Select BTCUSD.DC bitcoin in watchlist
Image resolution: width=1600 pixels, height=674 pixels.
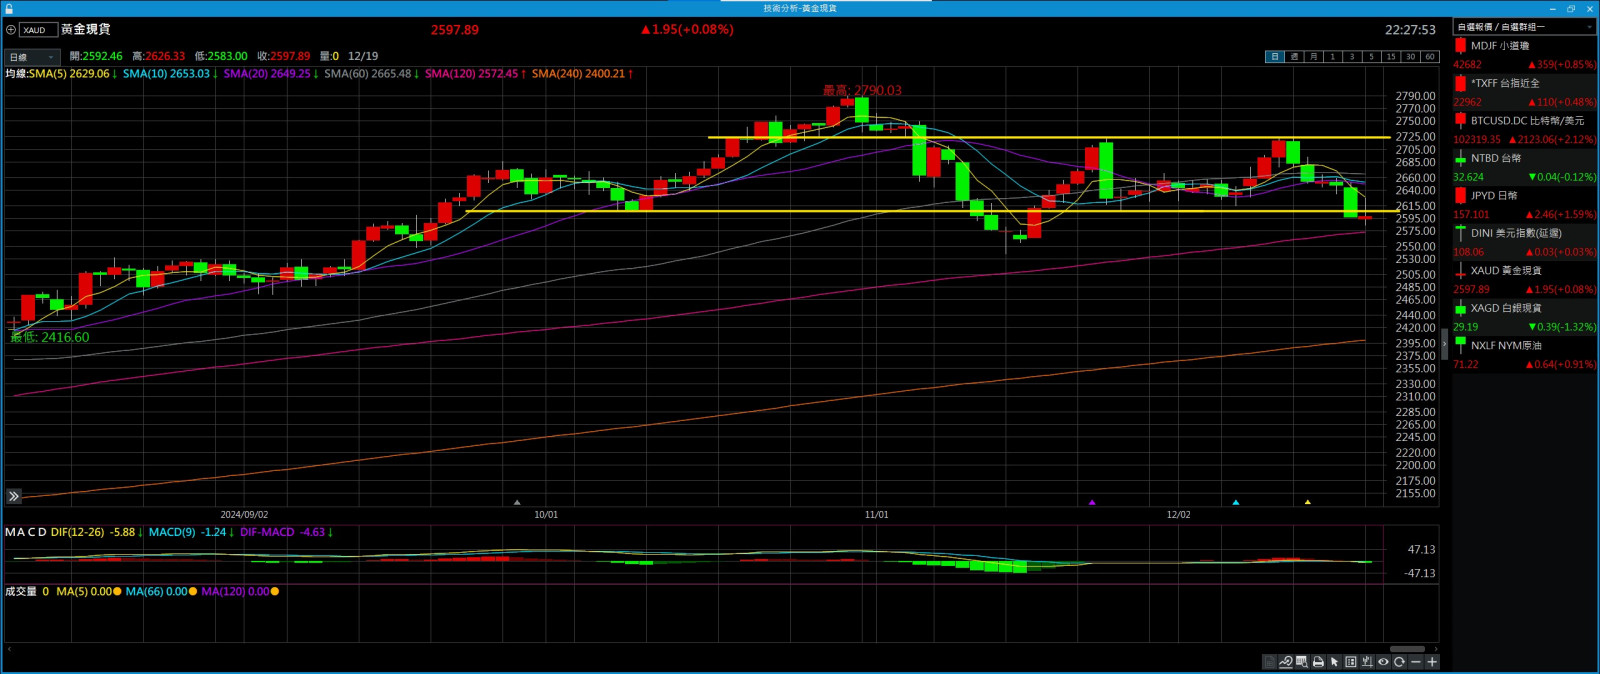[1525, 121]
